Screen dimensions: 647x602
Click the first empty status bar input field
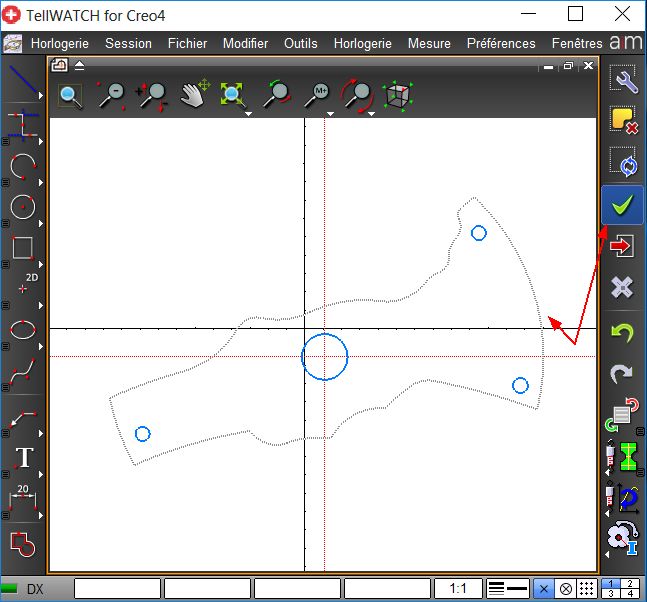pos(117,589)
